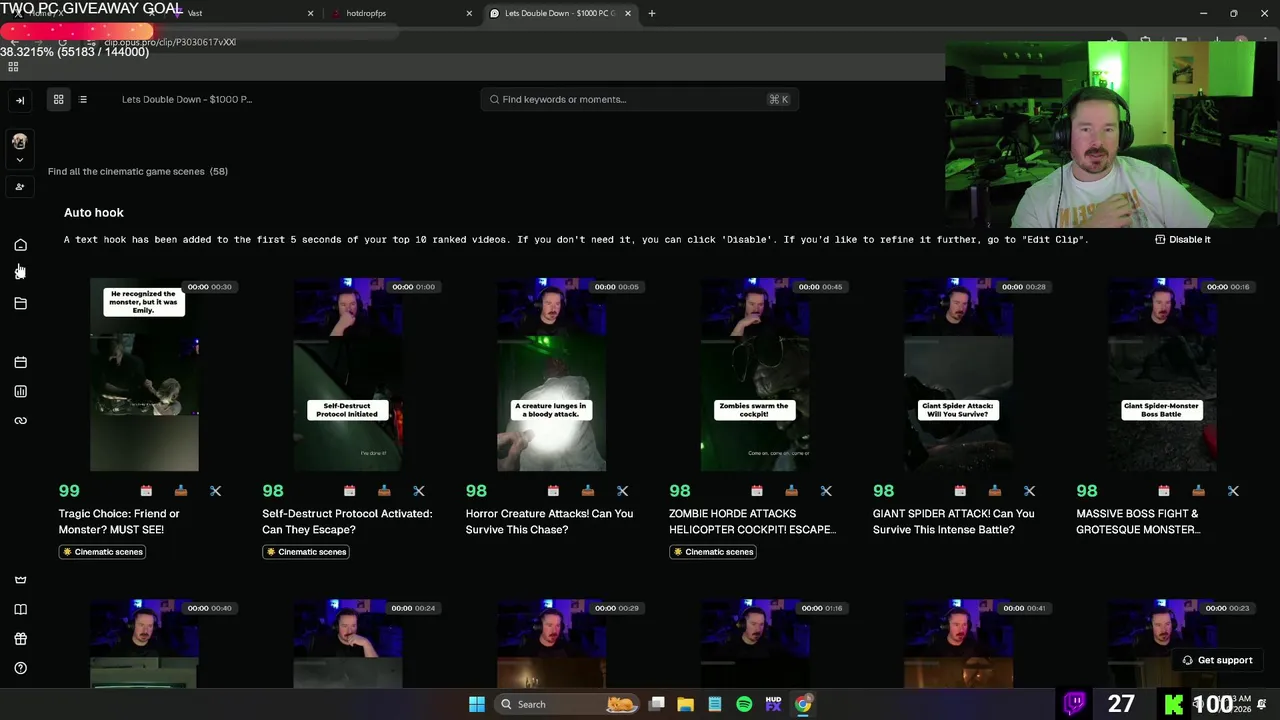The height and width of the screenshot is (720, 1280).
Task: Open the Windows Start menu
Action: point(477,704)
